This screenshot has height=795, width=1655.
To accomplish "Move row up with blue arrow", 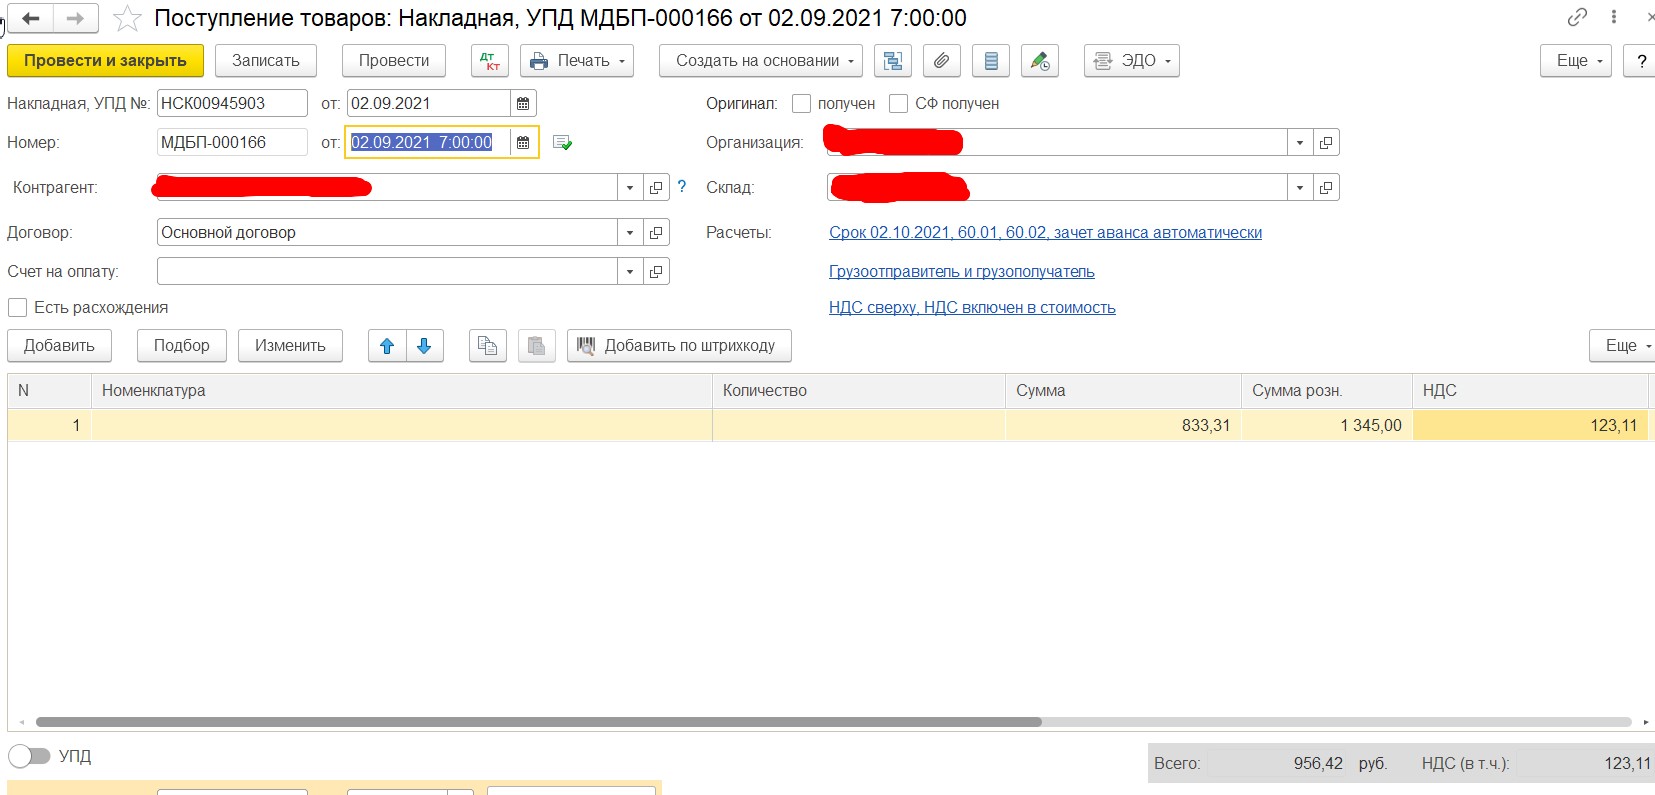I will 387,346.
